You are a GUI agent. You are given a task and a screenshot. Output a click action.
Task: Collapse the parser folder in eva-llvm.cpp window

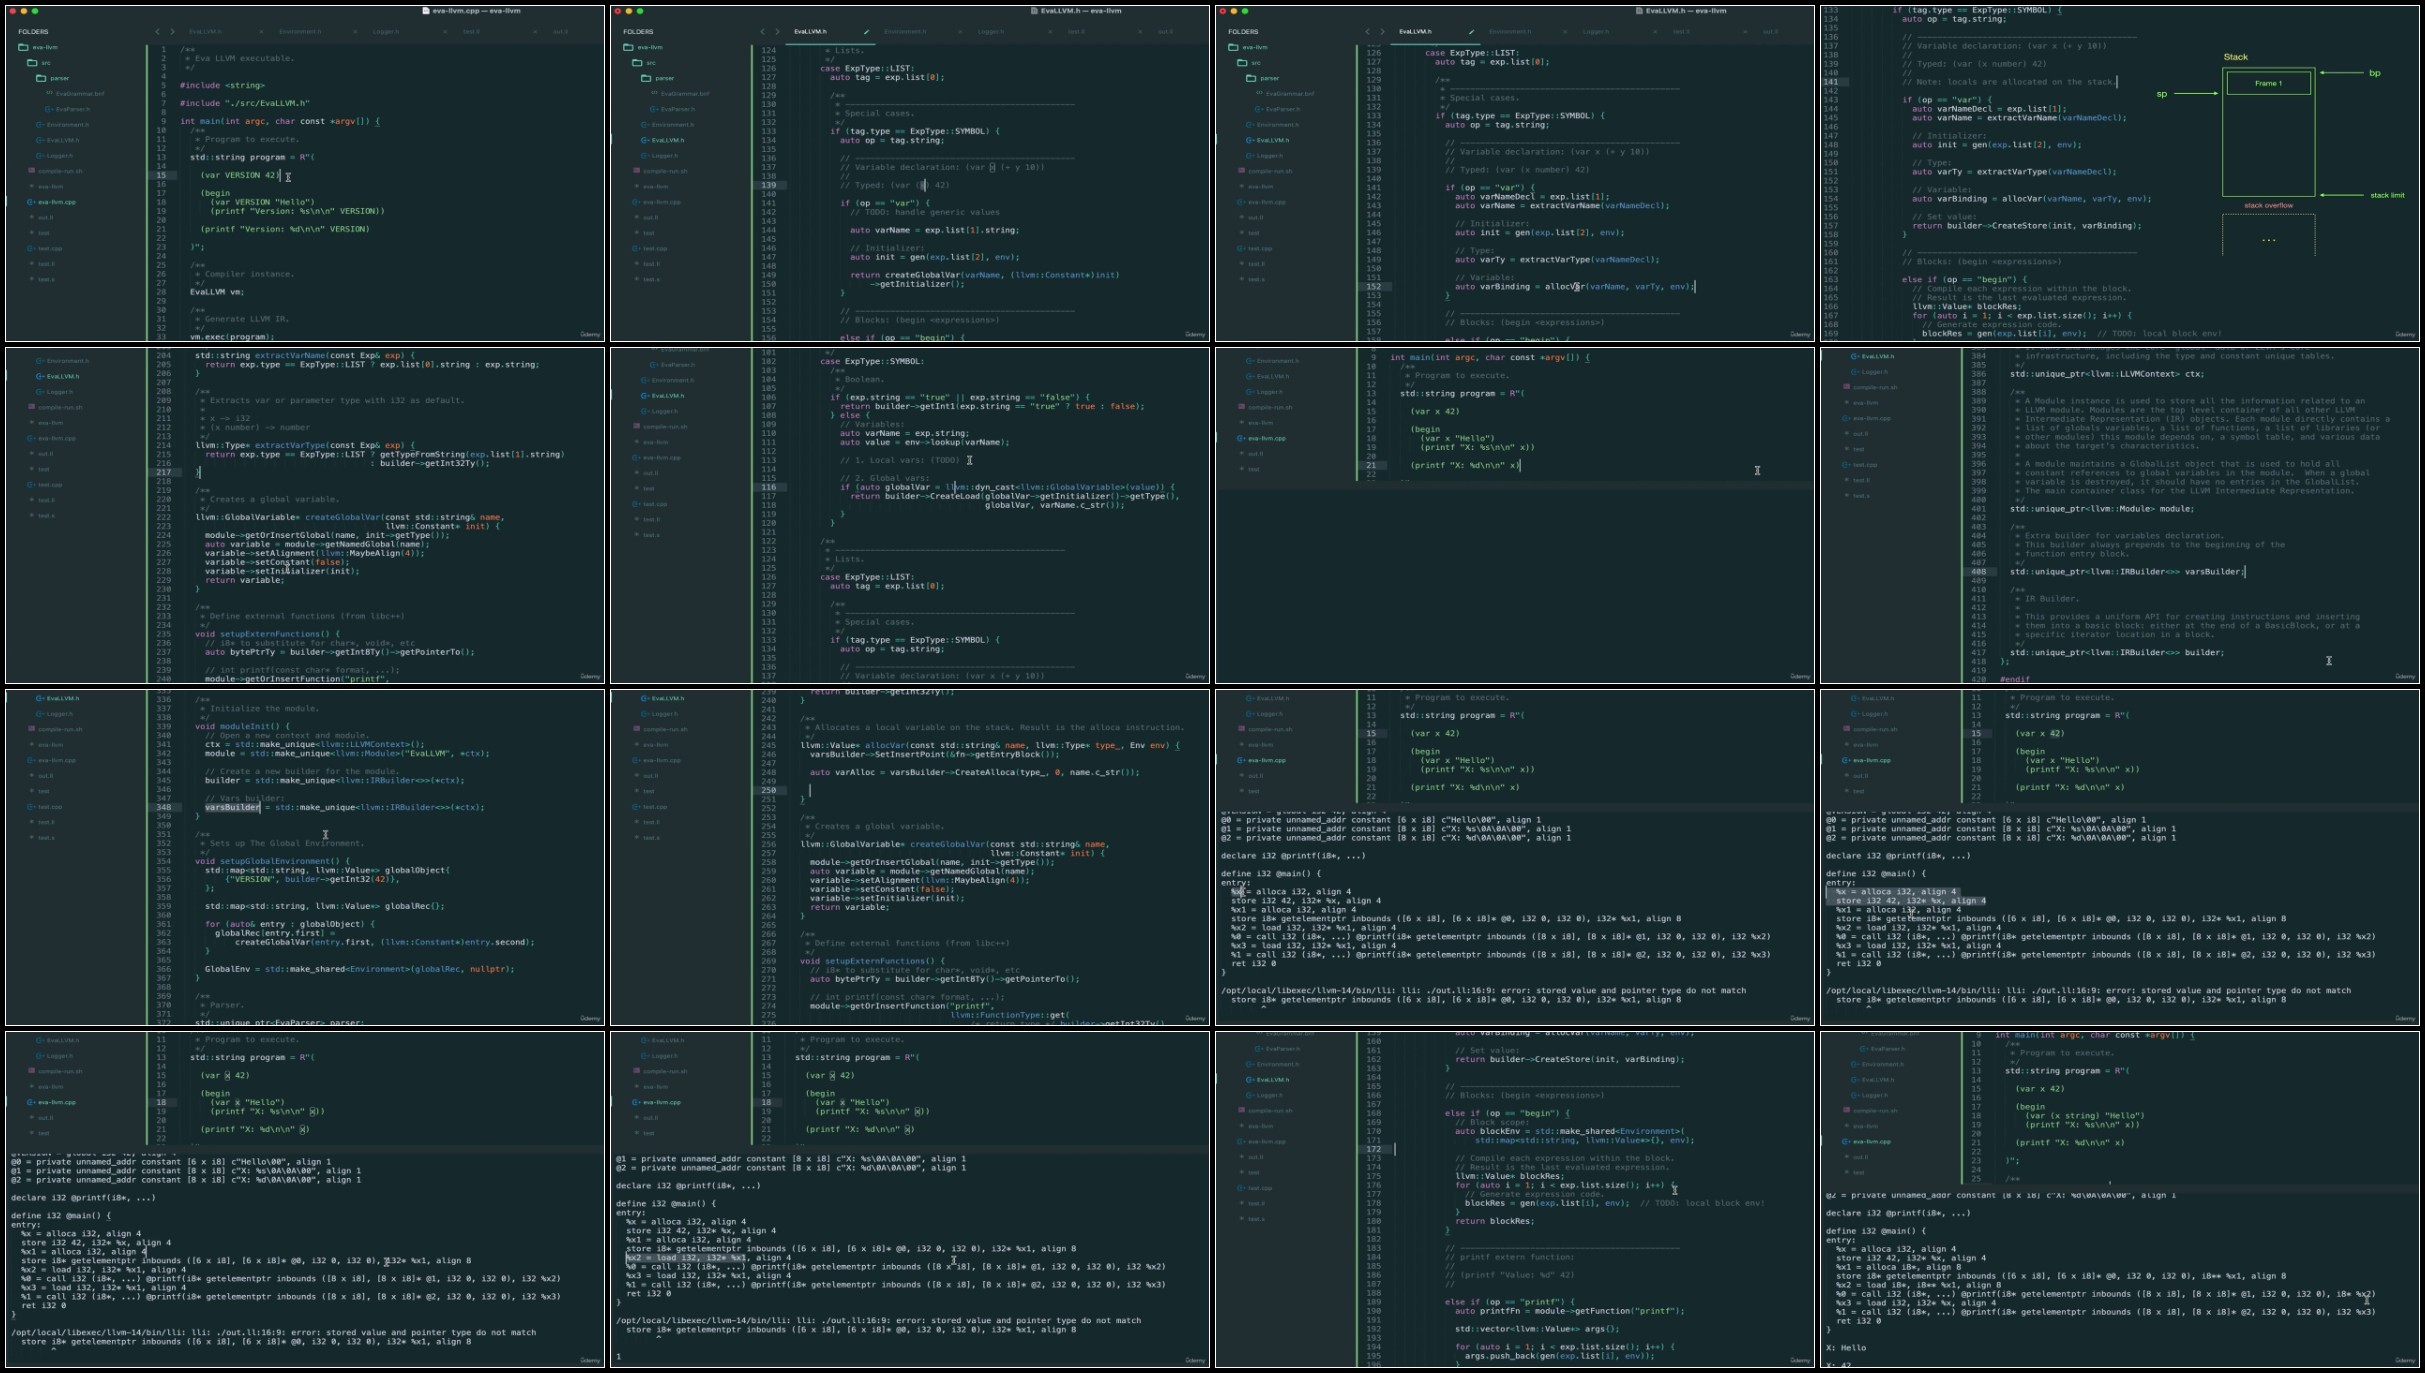click(41, 78)
